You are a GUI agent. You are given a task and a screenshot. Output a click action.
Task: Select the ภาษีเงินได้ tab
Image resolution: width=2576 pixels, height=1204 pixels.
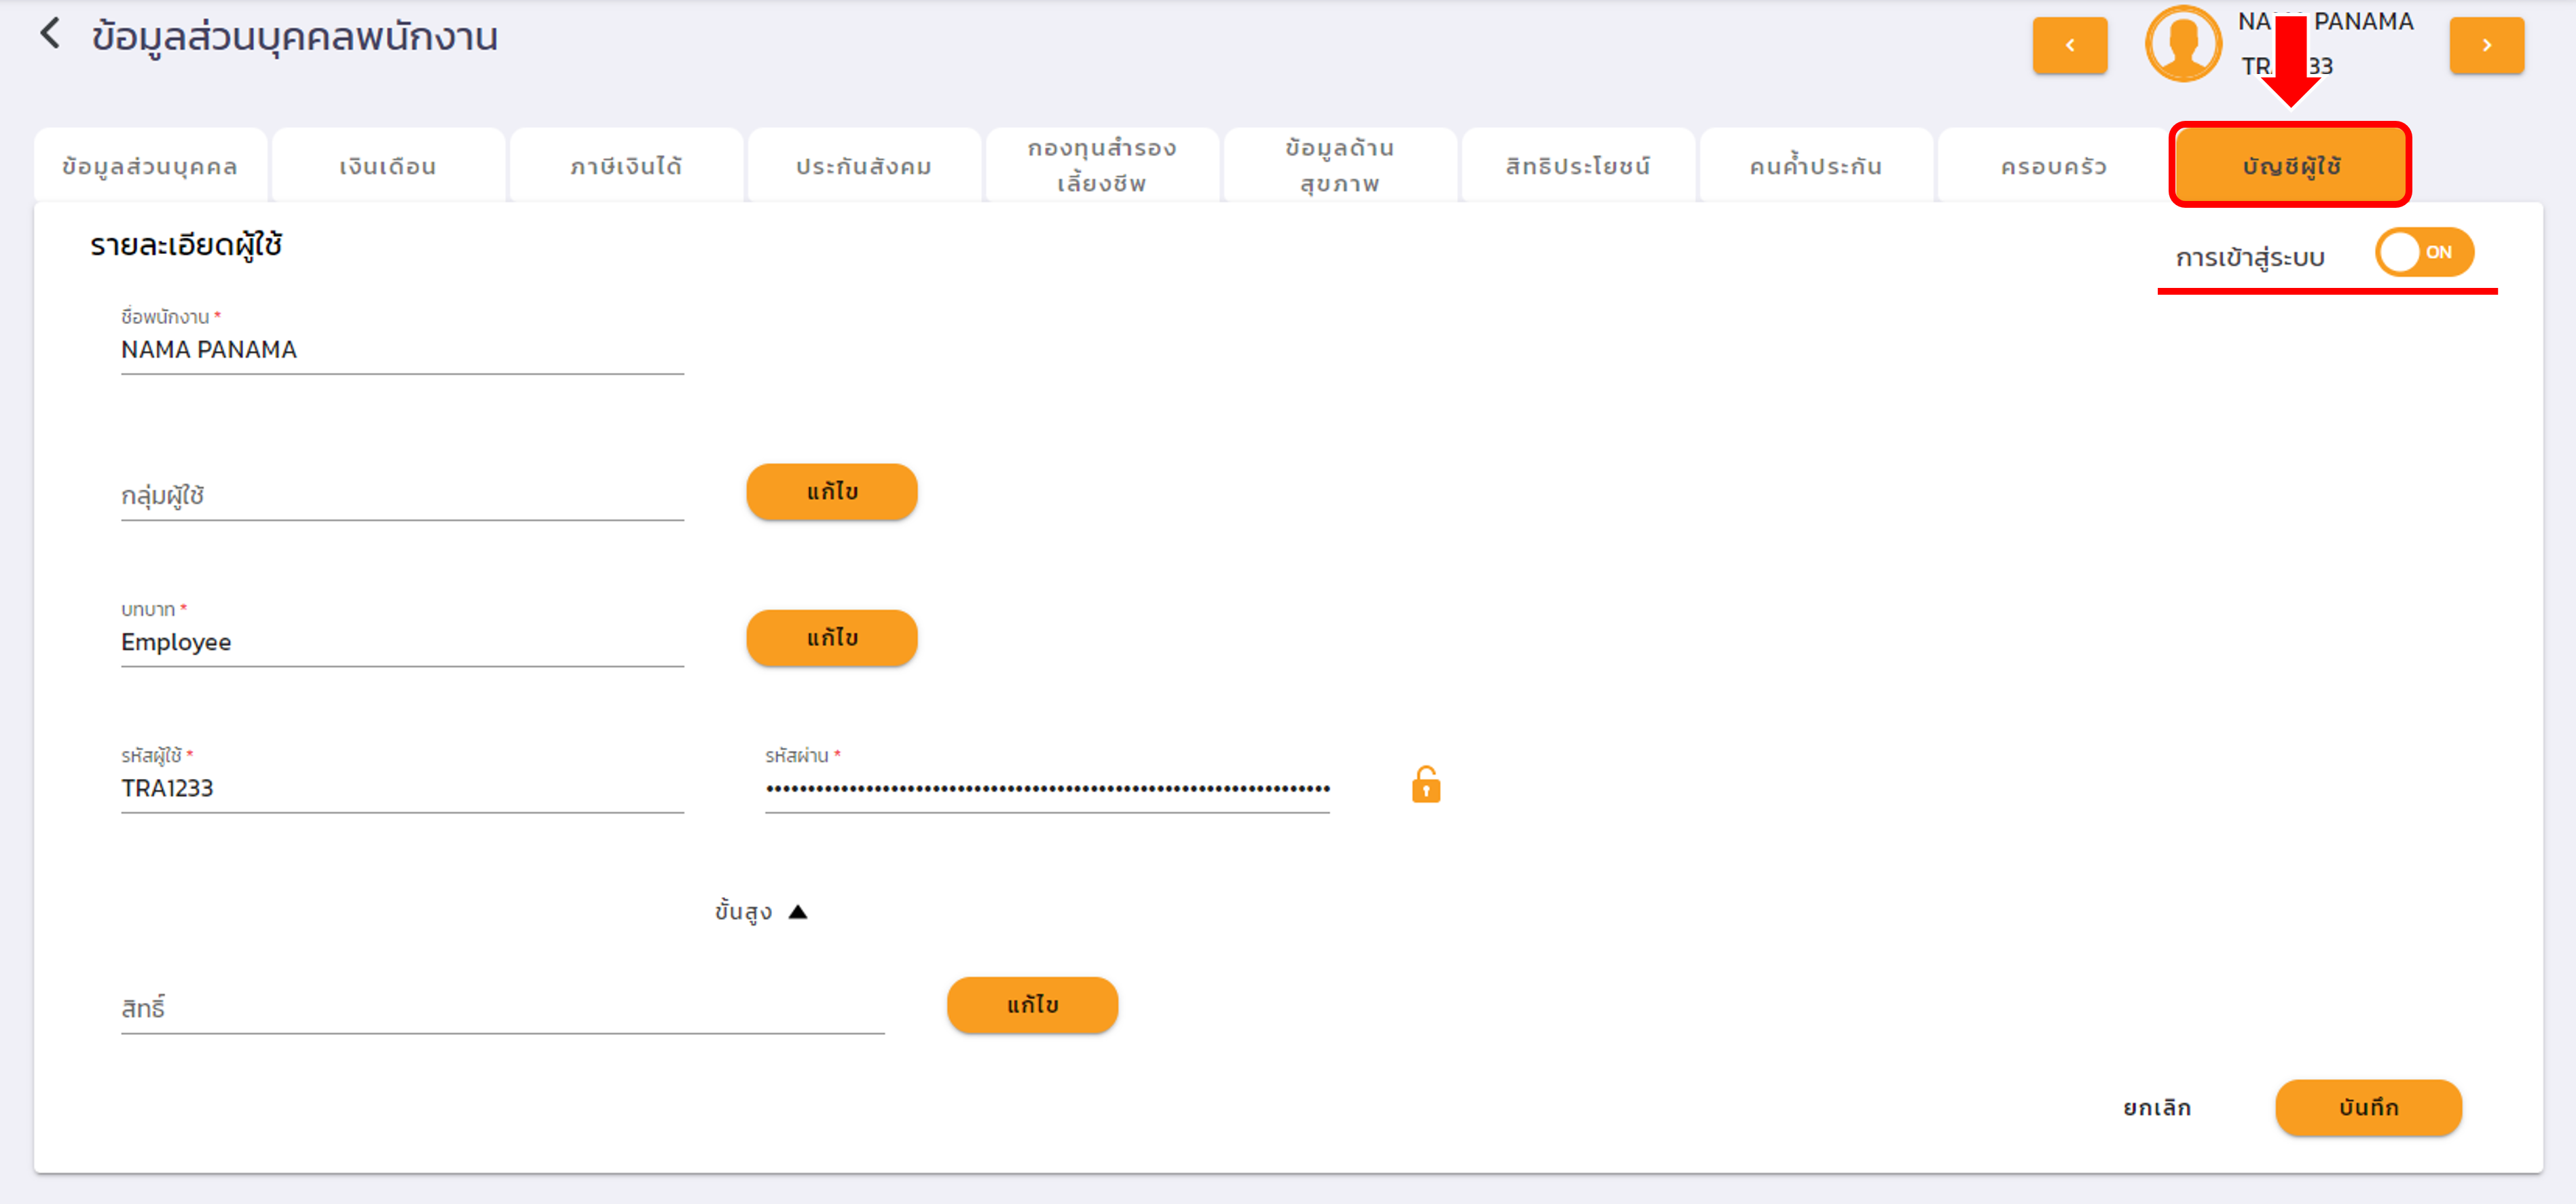(x=626, y=166)
